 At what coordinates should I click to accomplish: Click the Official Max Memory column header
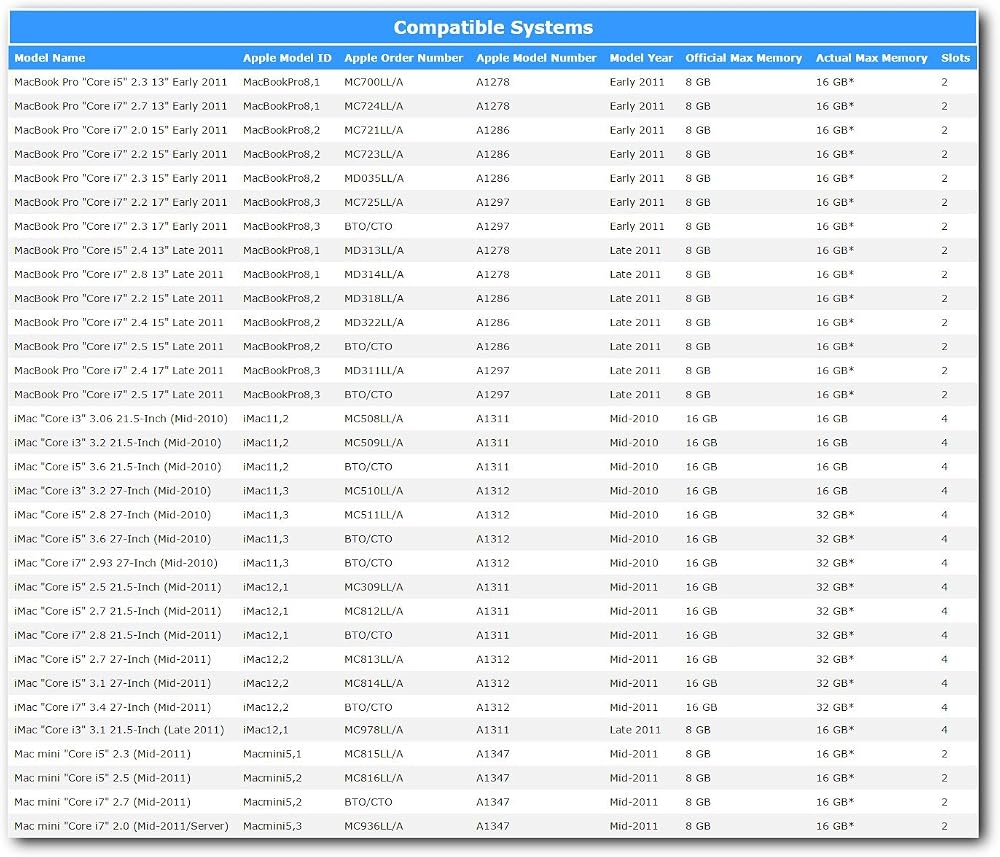[x=744, y=58]
